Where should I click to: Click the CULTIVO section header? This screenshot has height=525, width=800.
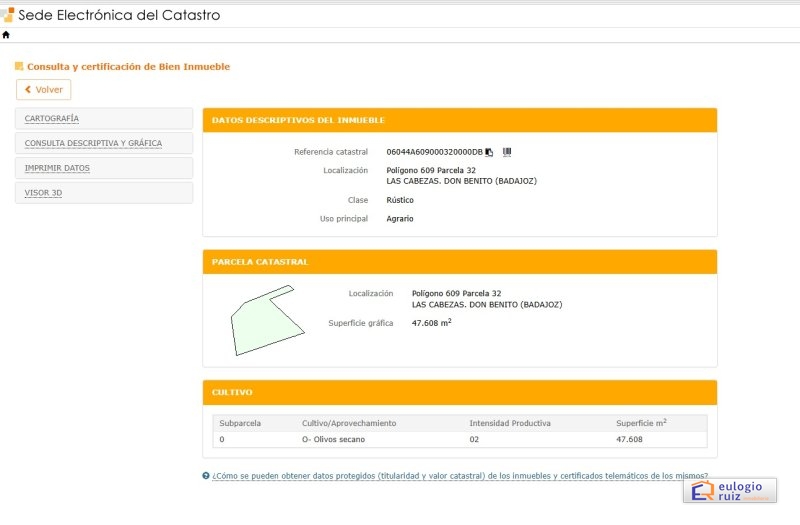pyautogui.click(x=460, y=392)
